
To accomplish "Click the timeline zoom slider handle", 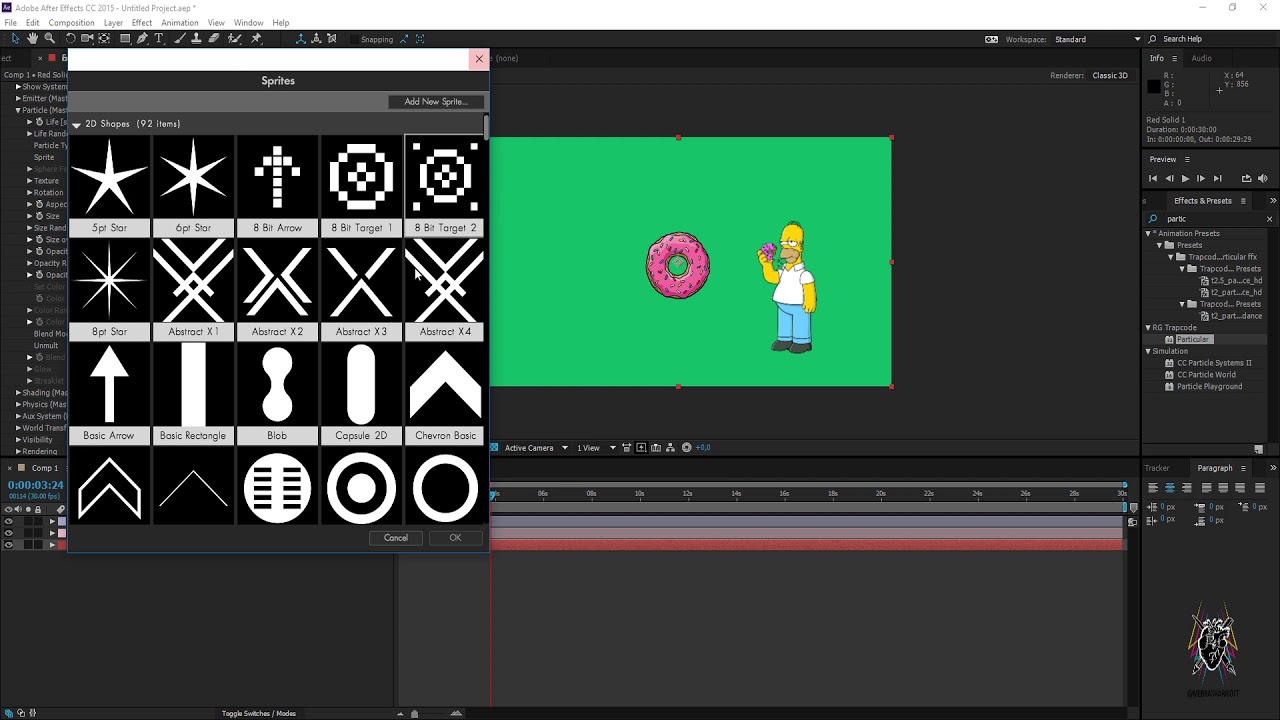I will 414,713.
